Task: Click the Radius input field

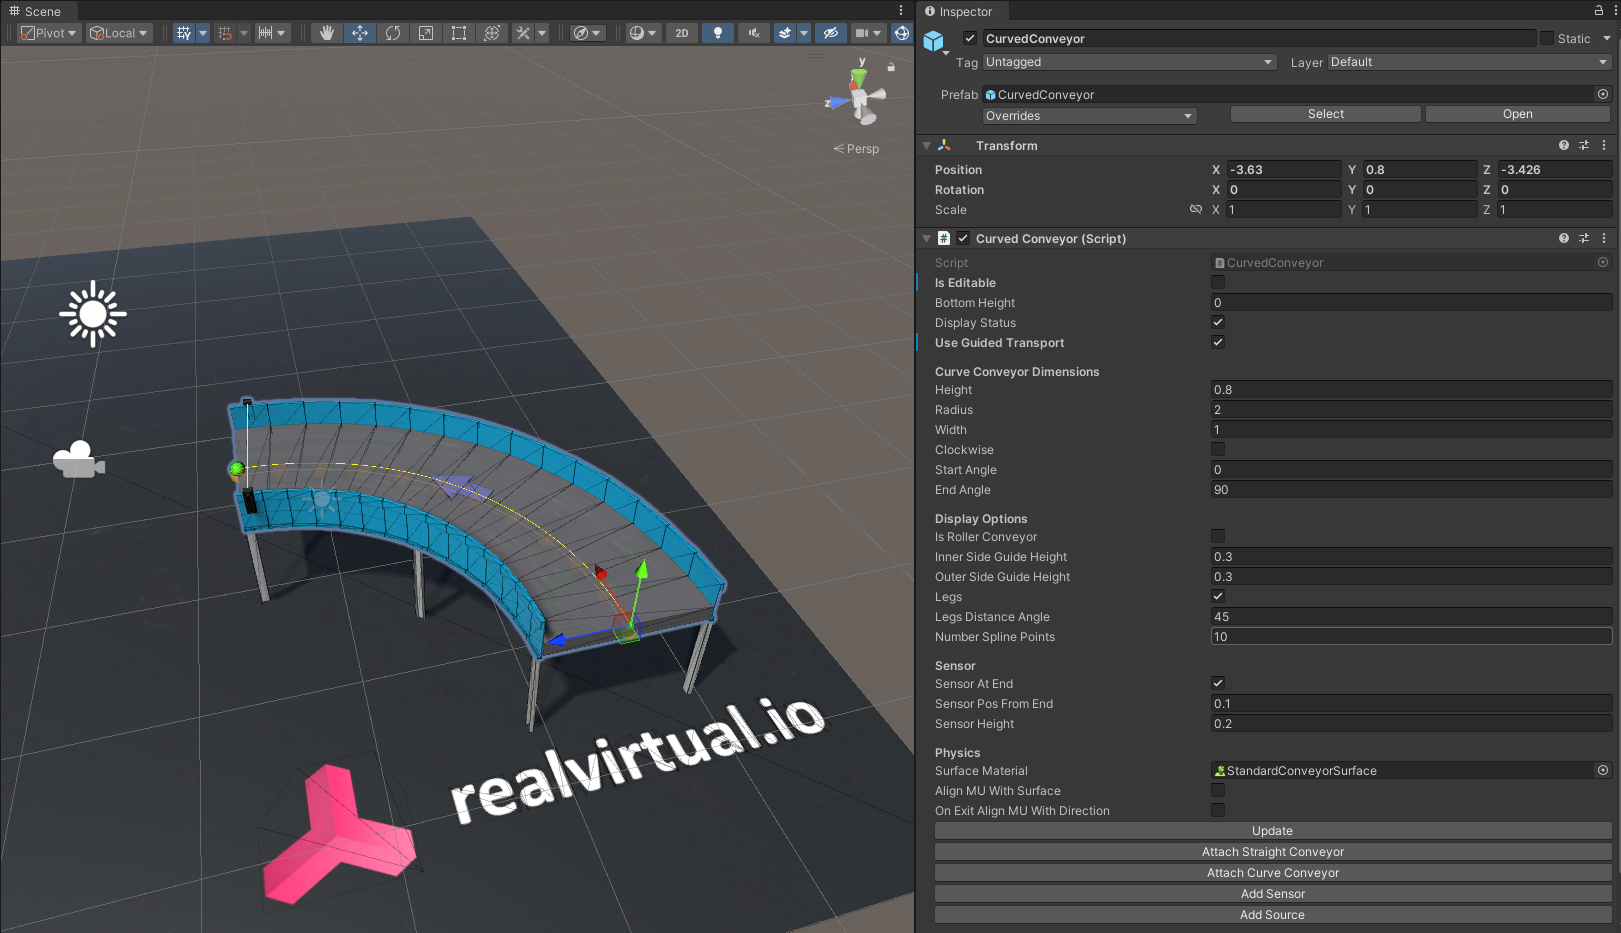Action: (1410, 410)
